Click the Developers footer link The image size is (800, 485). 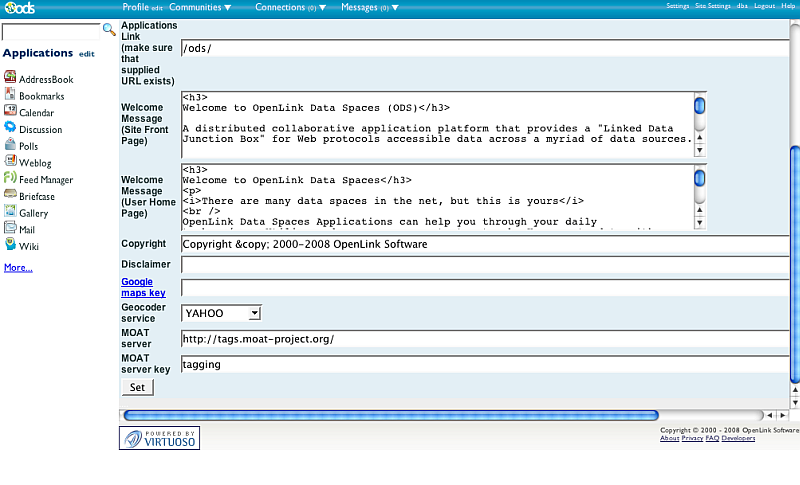[x=738, y=438]
